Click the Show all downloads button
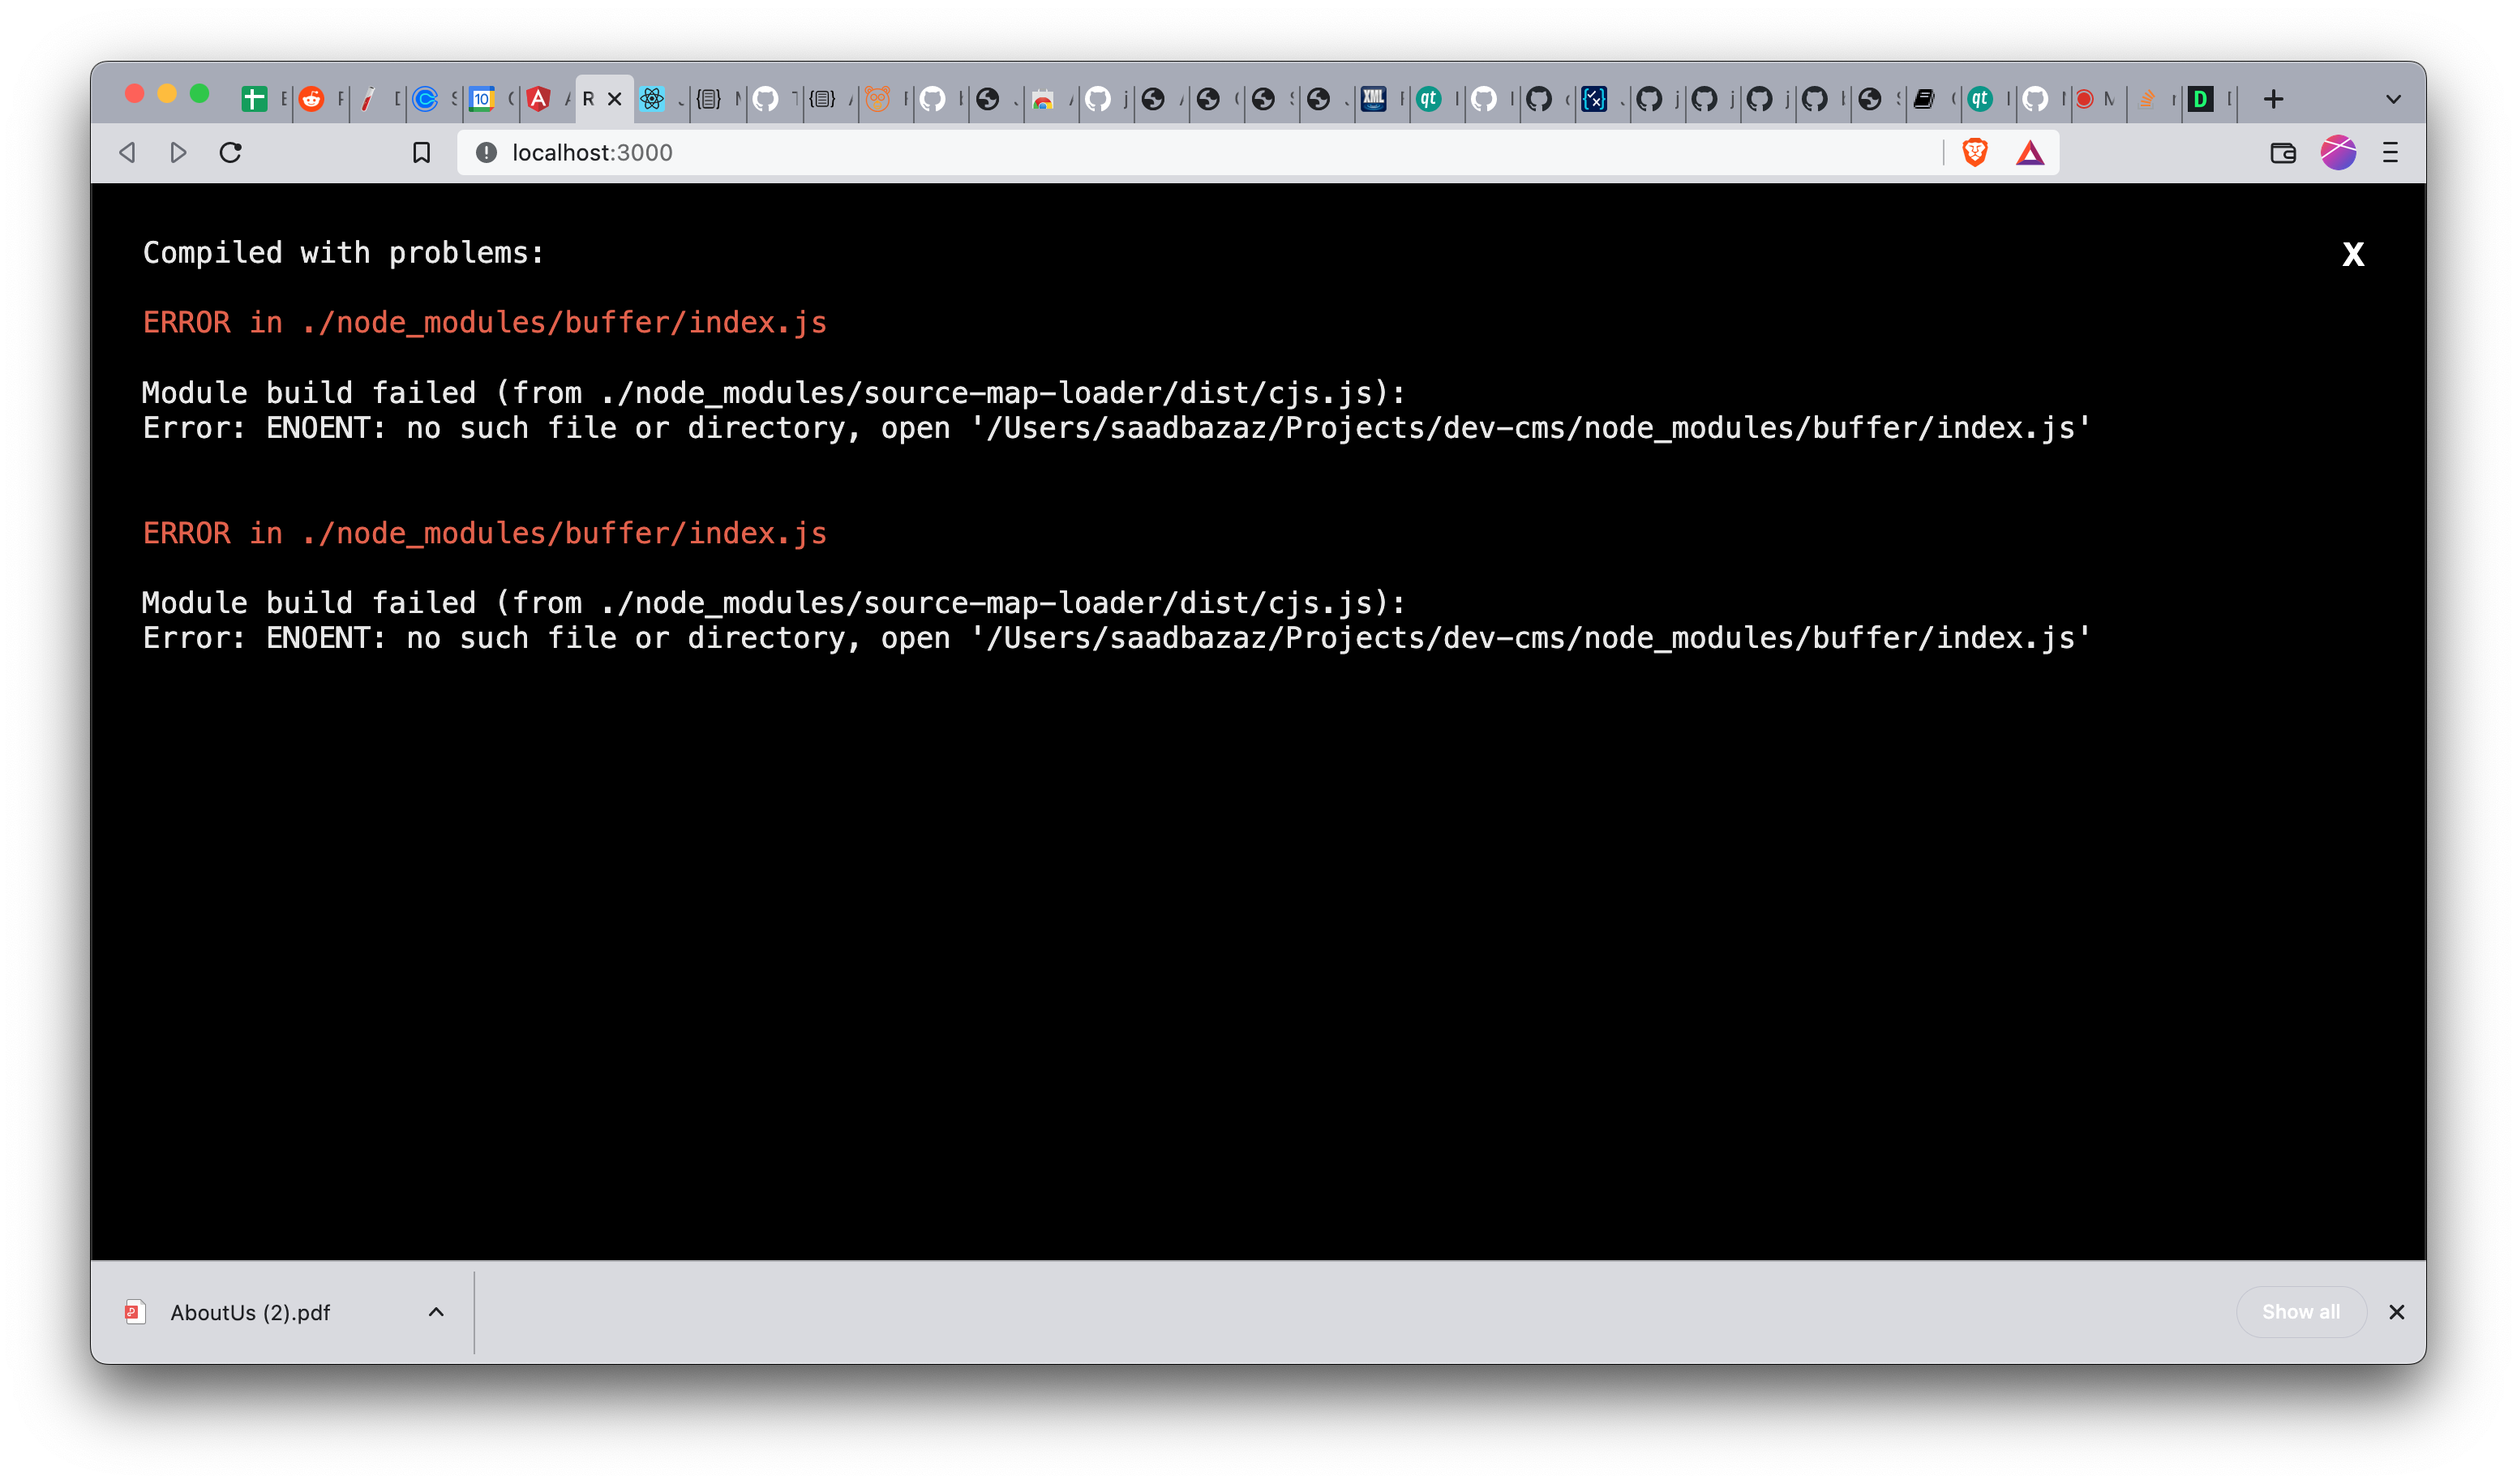The image size is (2517, 1484). tap(2300, 1311)
